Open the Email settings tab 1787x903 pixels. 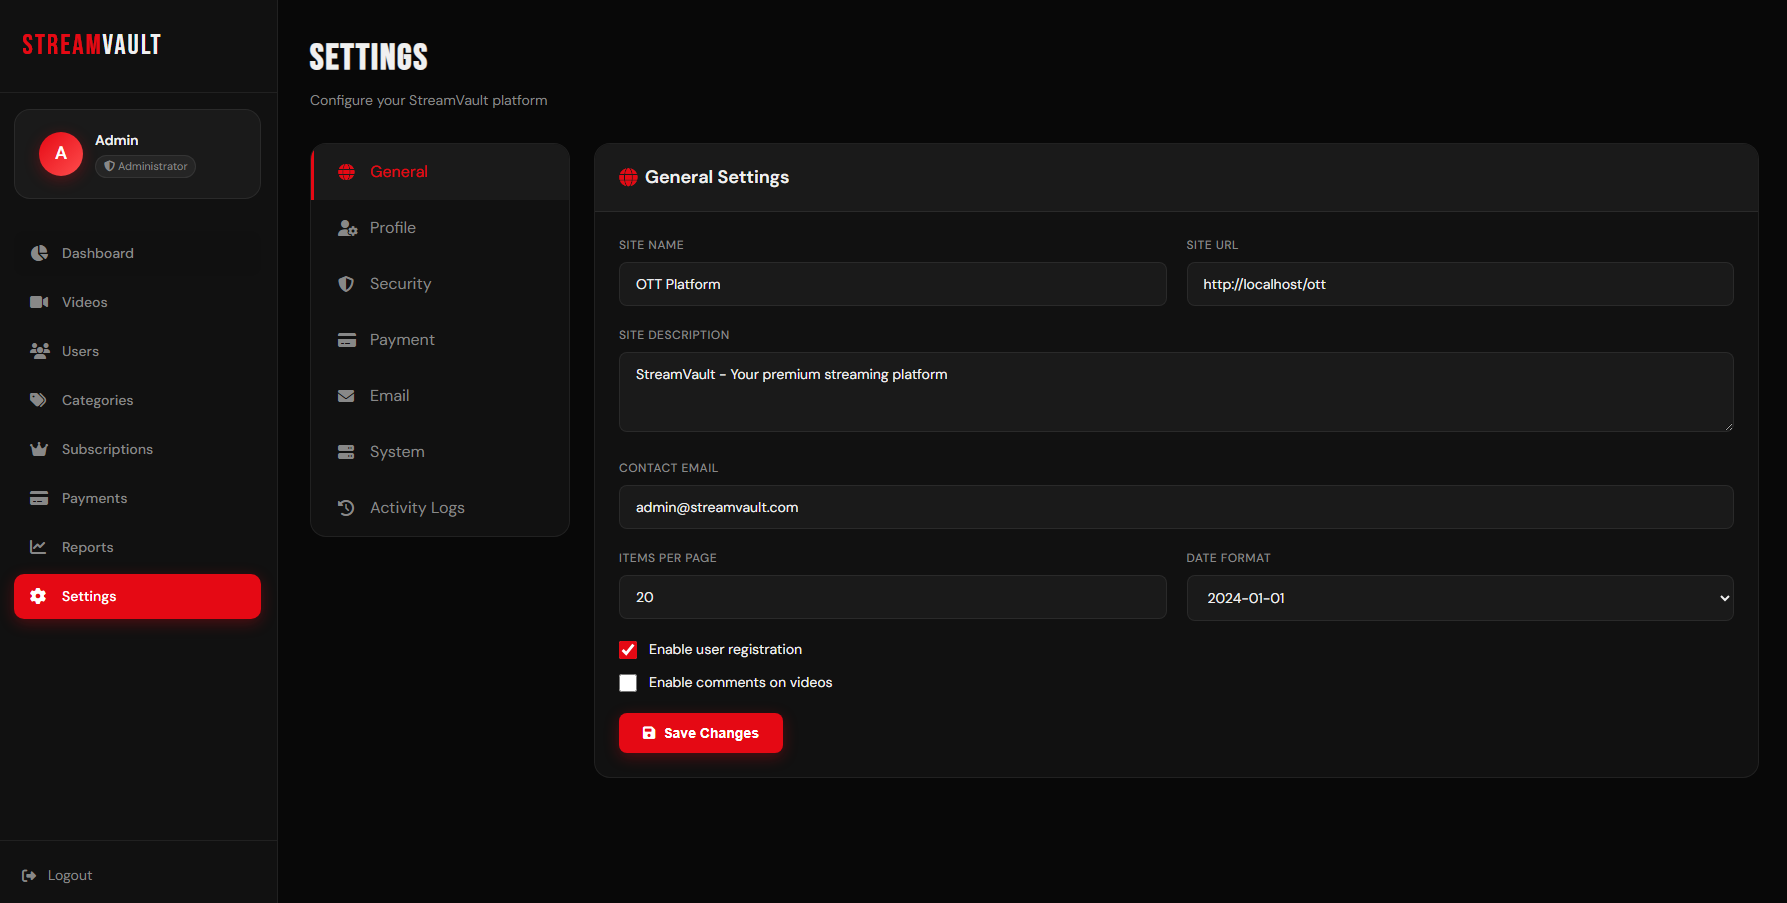click(389, 396)
